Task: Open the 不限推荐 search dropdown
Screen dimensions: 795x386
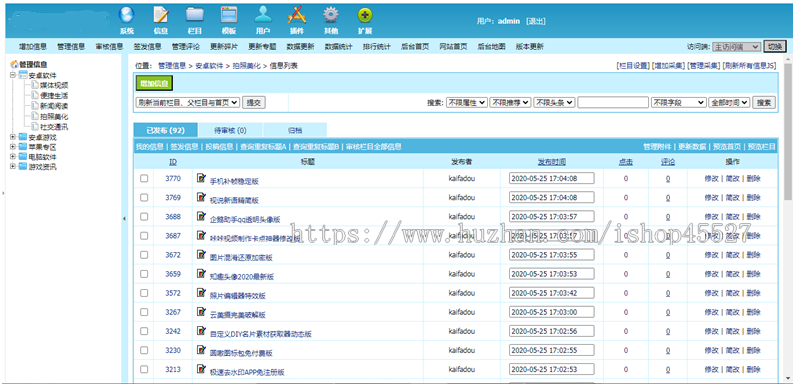Action: click(510, 102)
